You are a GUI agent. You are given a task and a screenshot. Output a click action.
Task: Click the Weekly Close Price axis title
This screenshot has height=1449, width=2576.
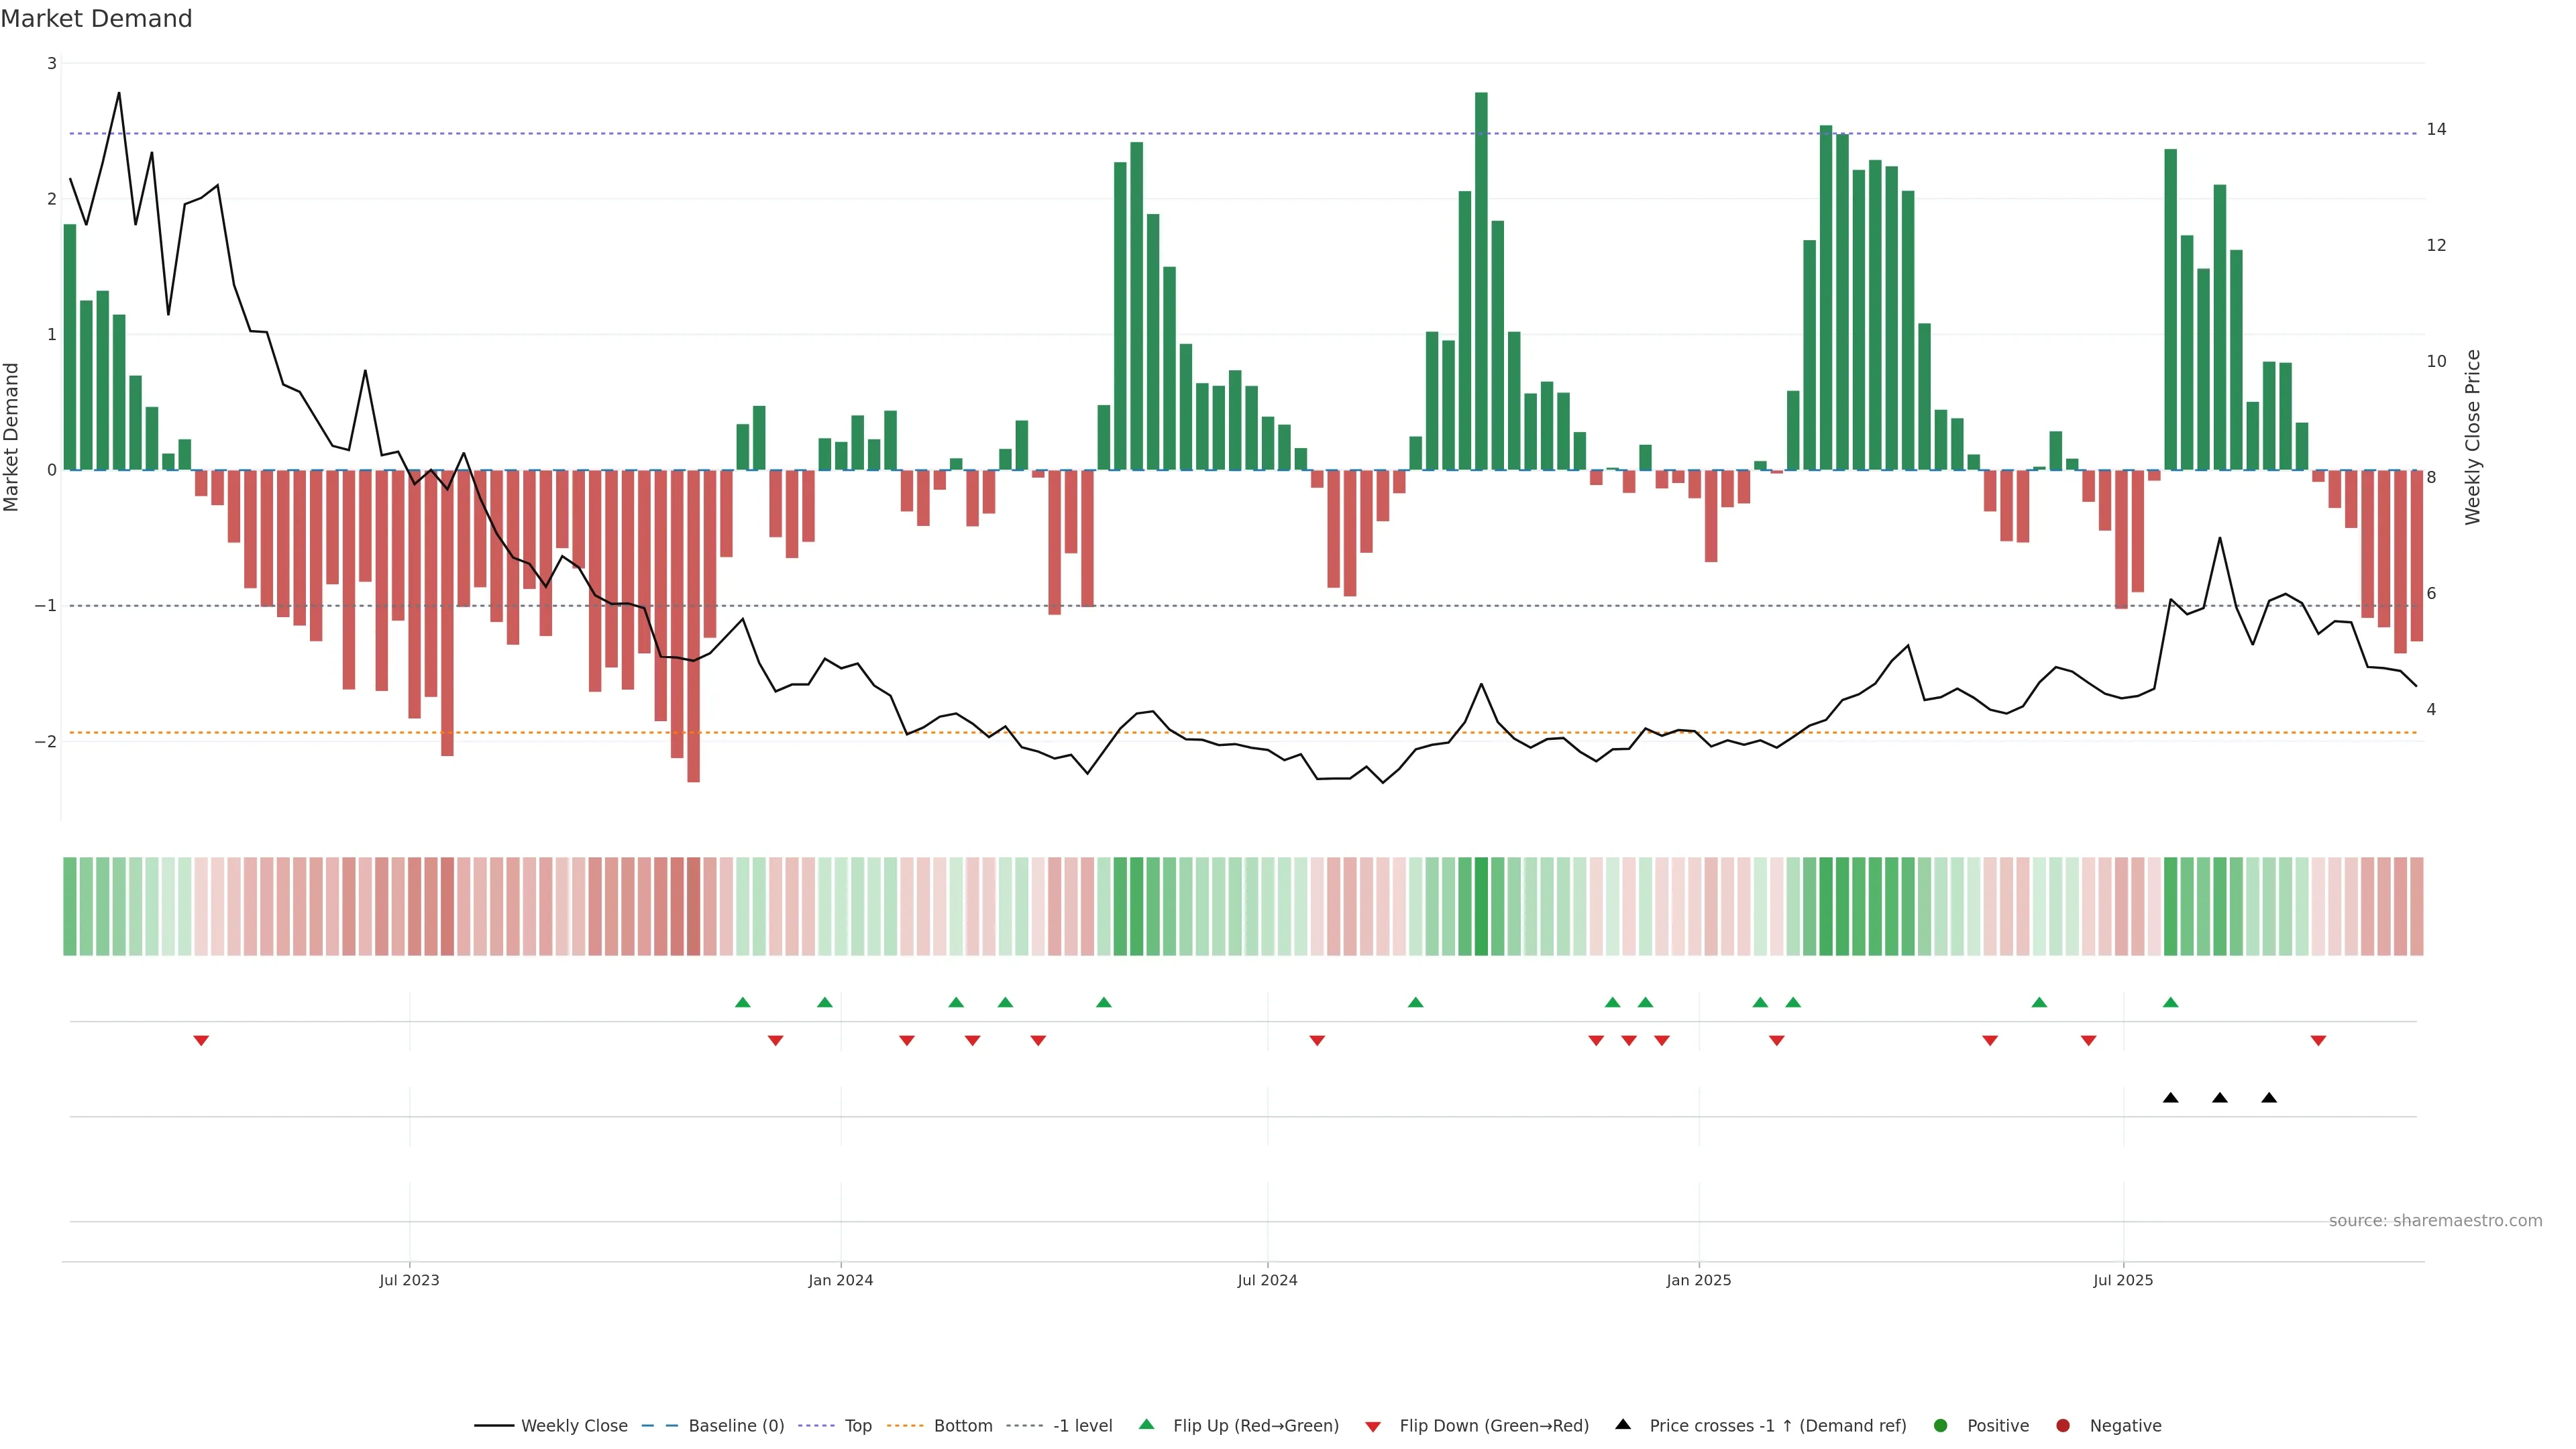pyautogui.click(x=2472, y=437)
